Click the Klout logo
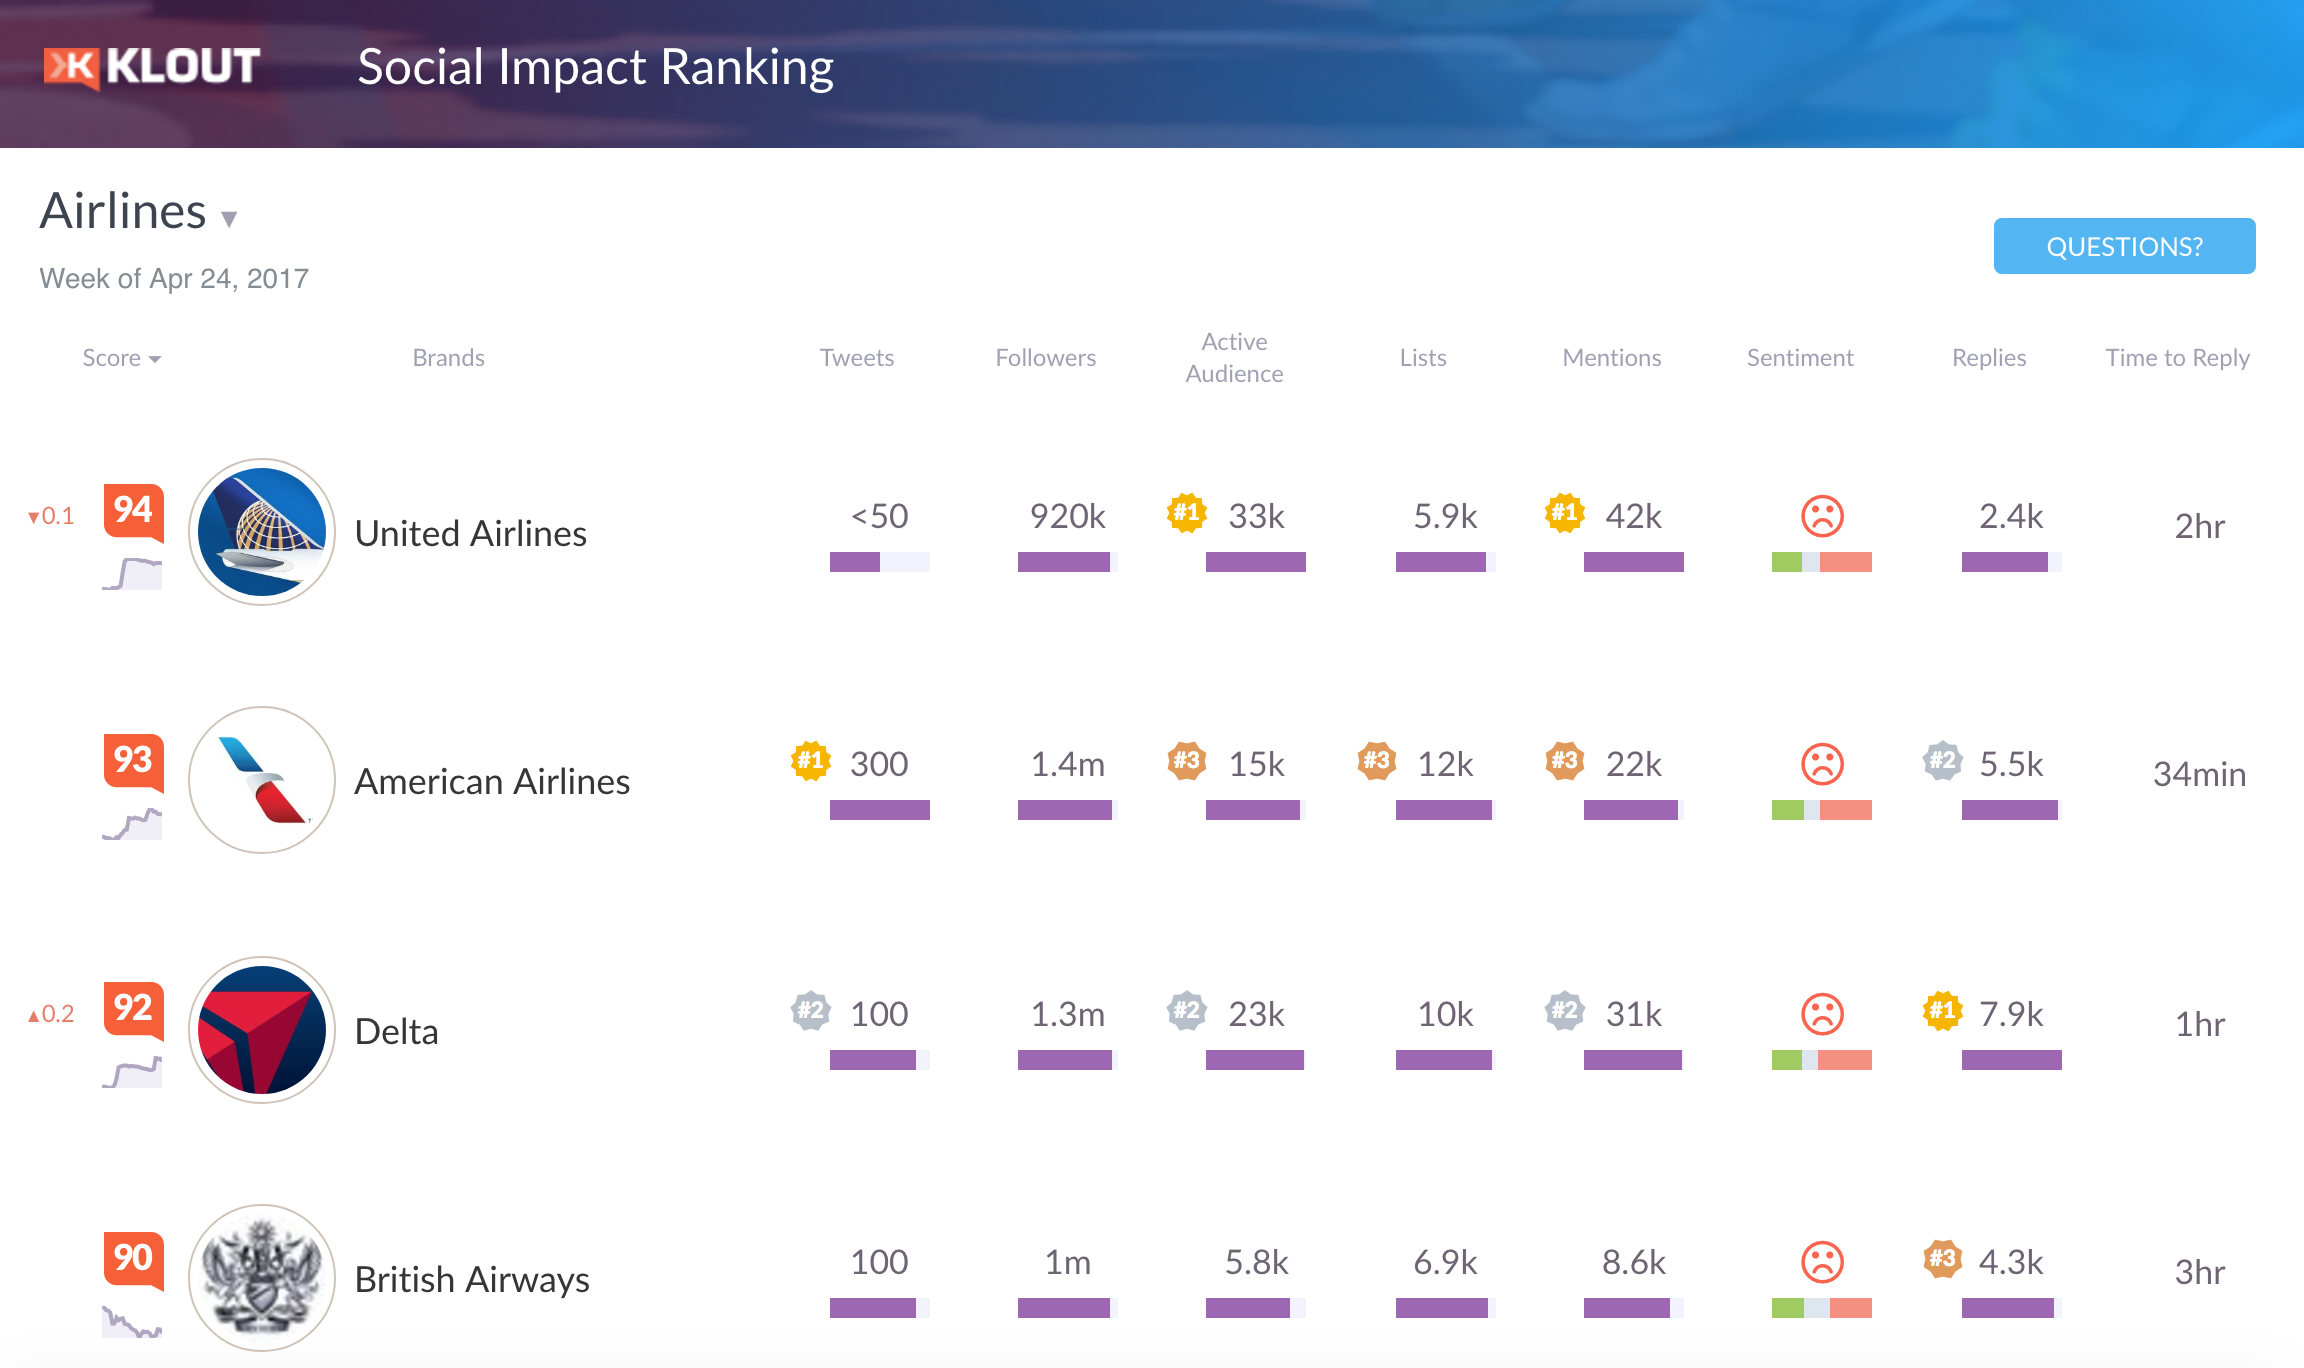The image size is (2304, 1368). coord(152,67)
